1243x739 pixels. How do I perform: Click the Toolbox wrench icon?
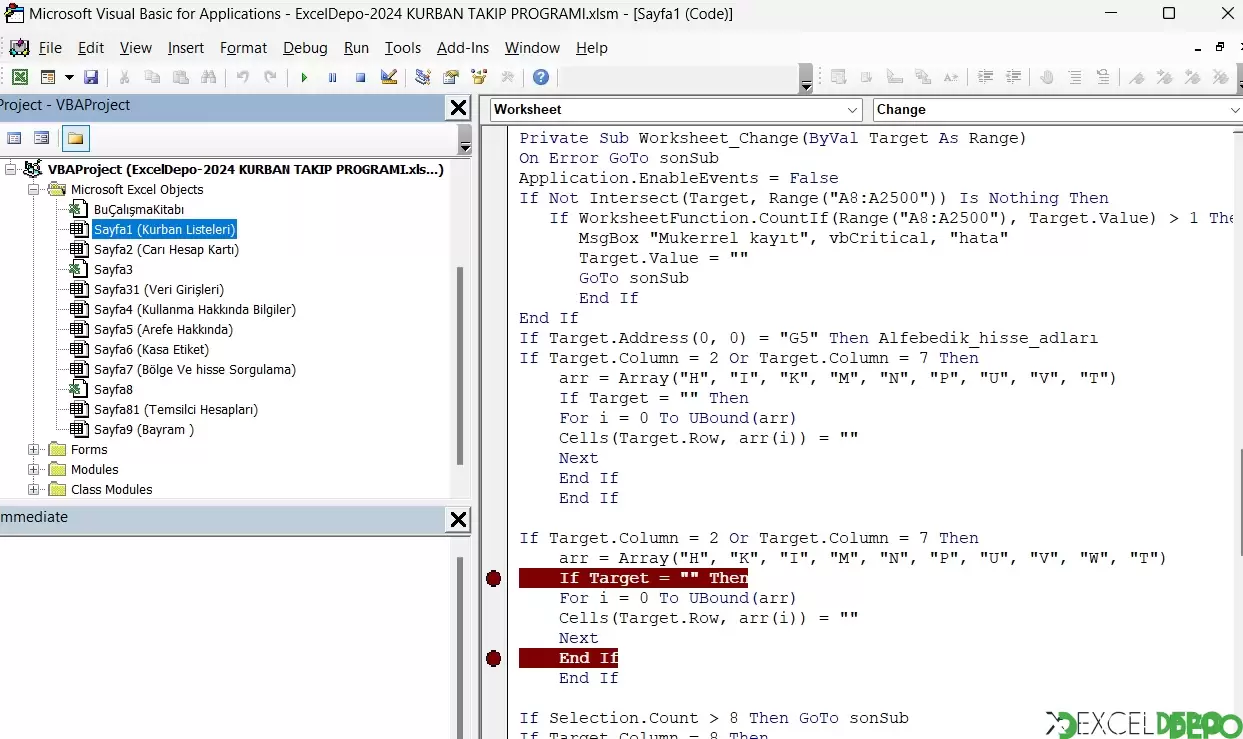coord(507,77)
